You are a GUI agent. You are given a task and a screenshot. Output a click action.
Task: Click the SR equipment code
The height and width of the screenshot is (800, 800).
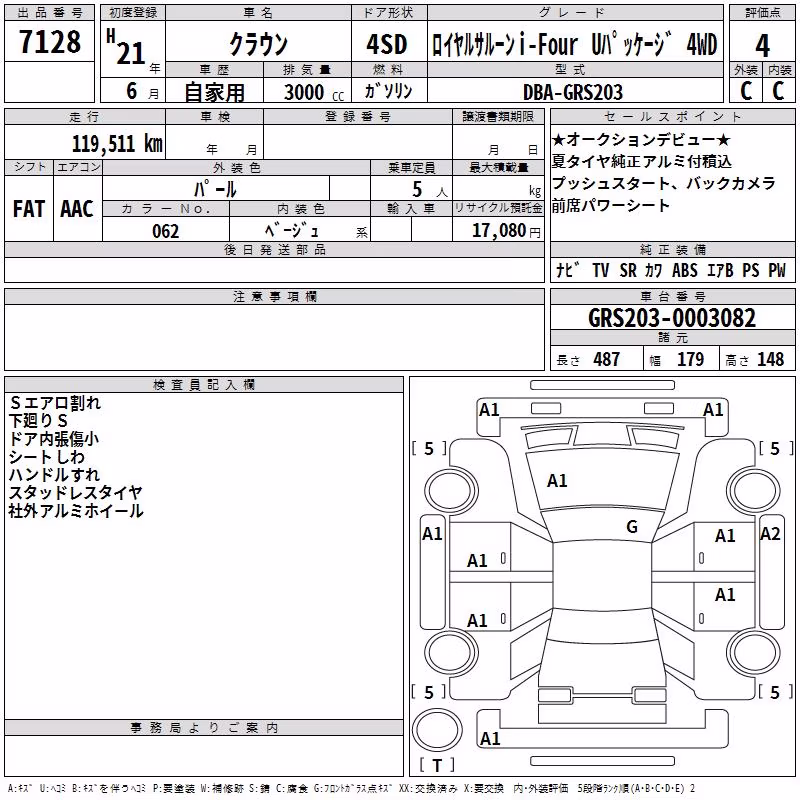pyautogui.click(x=628, y=270)
